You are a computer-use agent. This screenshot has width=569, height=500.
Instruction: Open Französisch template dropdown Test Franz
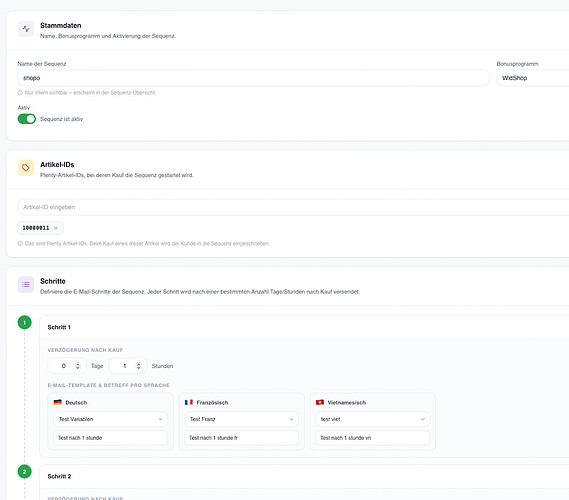242,419
